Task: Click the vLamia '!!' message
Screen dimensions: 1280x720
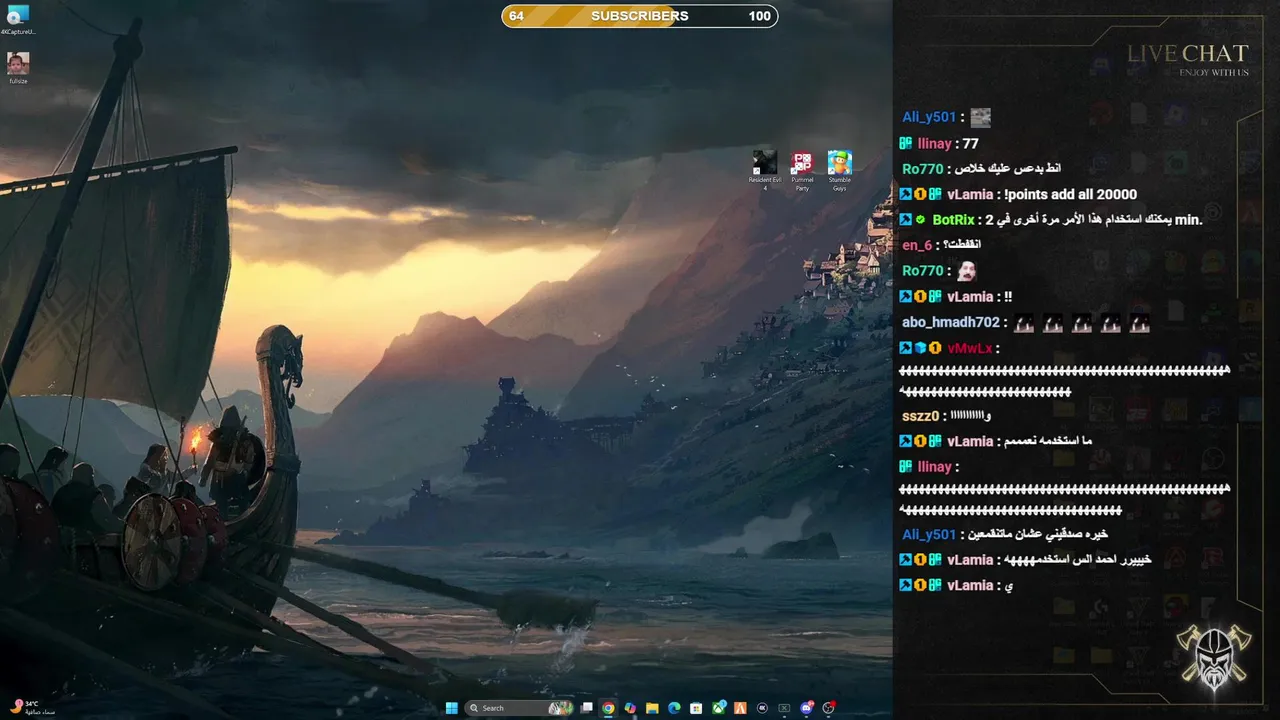Action: click(x=956, y=297)
